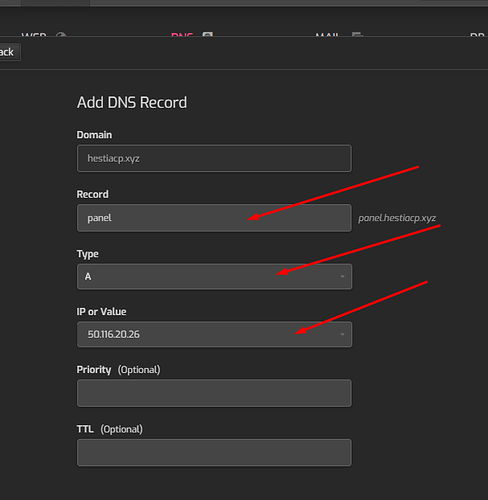Viewport: 488px width, 500px height.
Task: Click the panel.hestiacp.xyz hint text
Action: pos(397,218)
